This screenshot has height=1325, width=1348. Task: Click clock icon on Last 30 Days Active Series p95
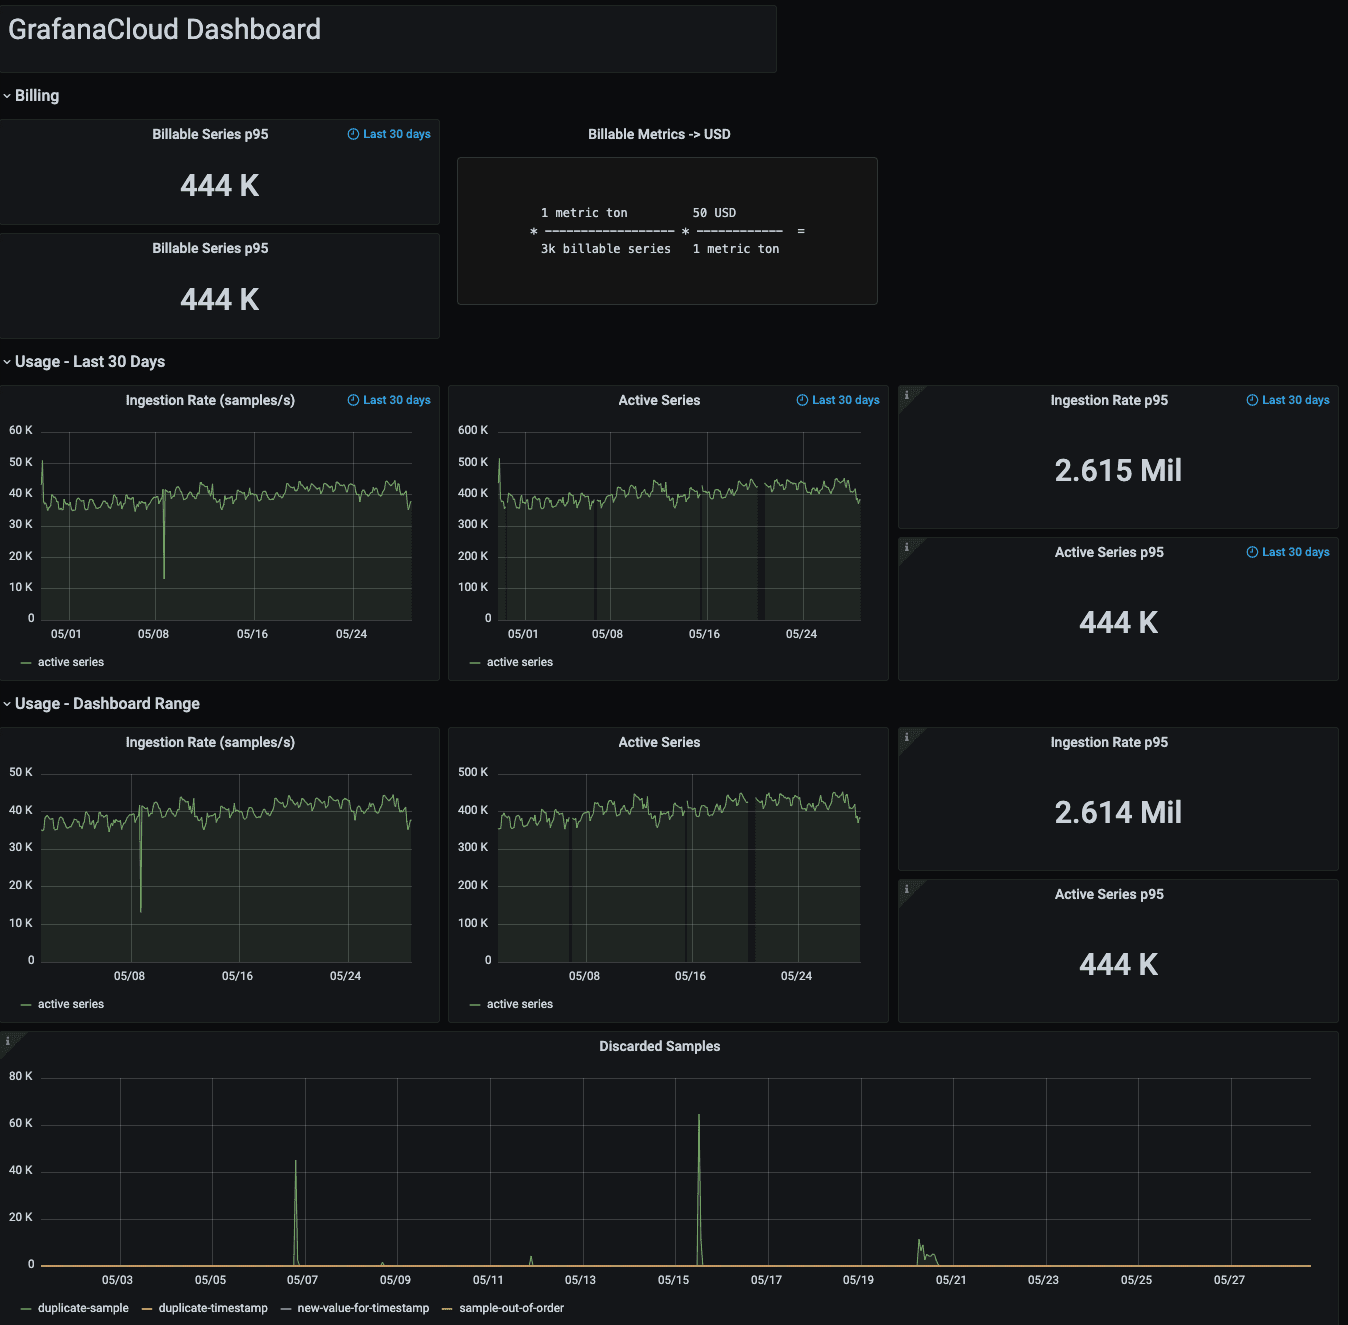[1252, 552]
